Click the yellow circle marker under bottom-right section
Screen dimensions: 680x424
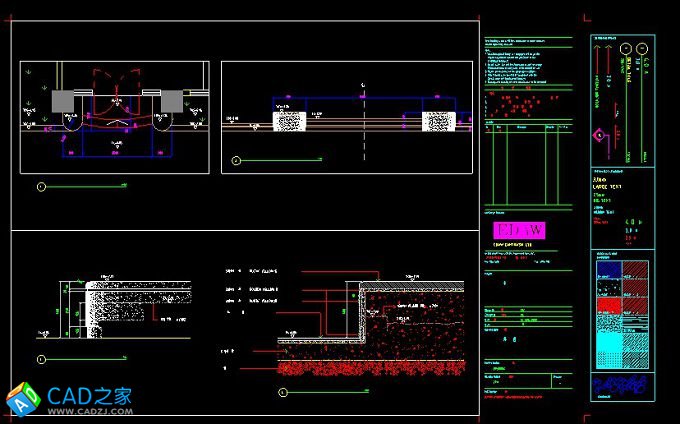[223, 352]
